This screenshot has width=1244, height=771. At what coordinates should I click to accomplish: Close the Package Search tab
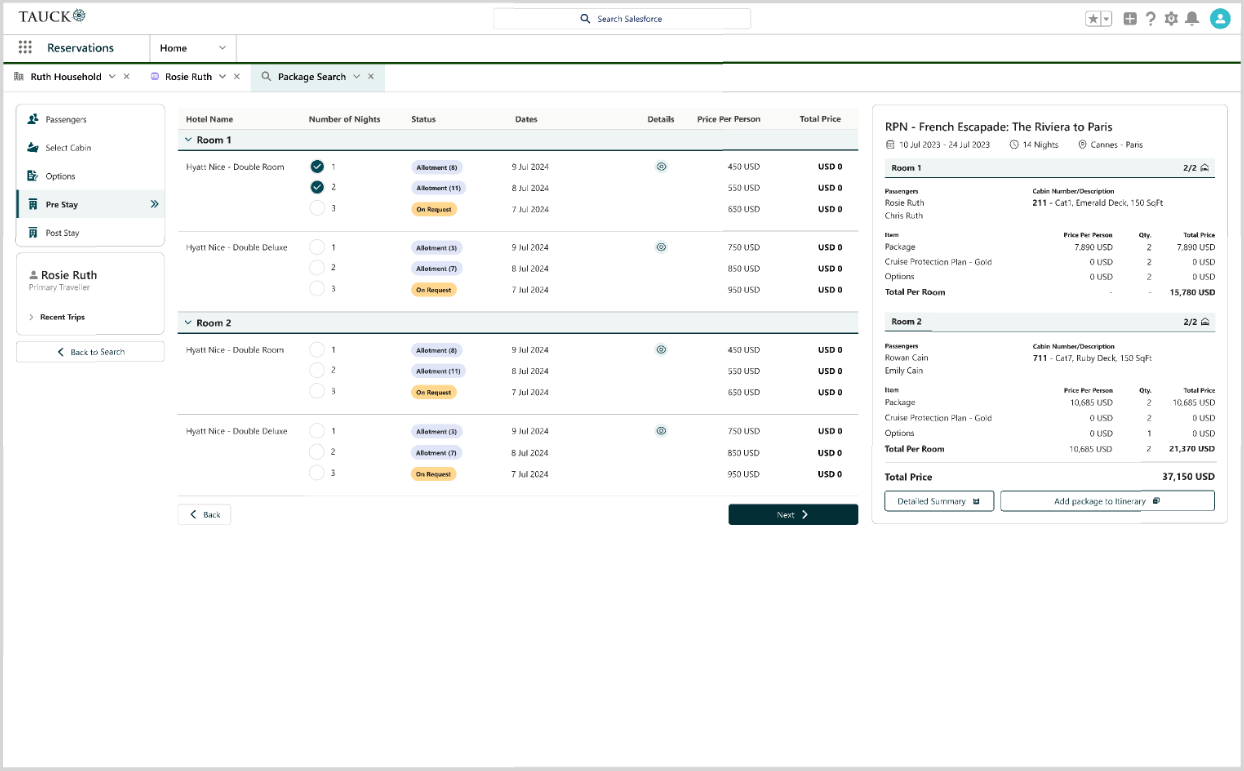(x=371, y=77)
